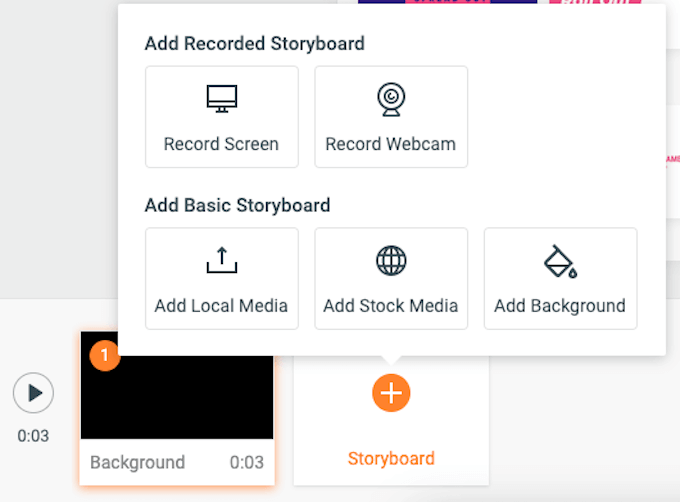Click the orange Storyboard text link
This screenshot has width=680, height=502.
point(391,459)
